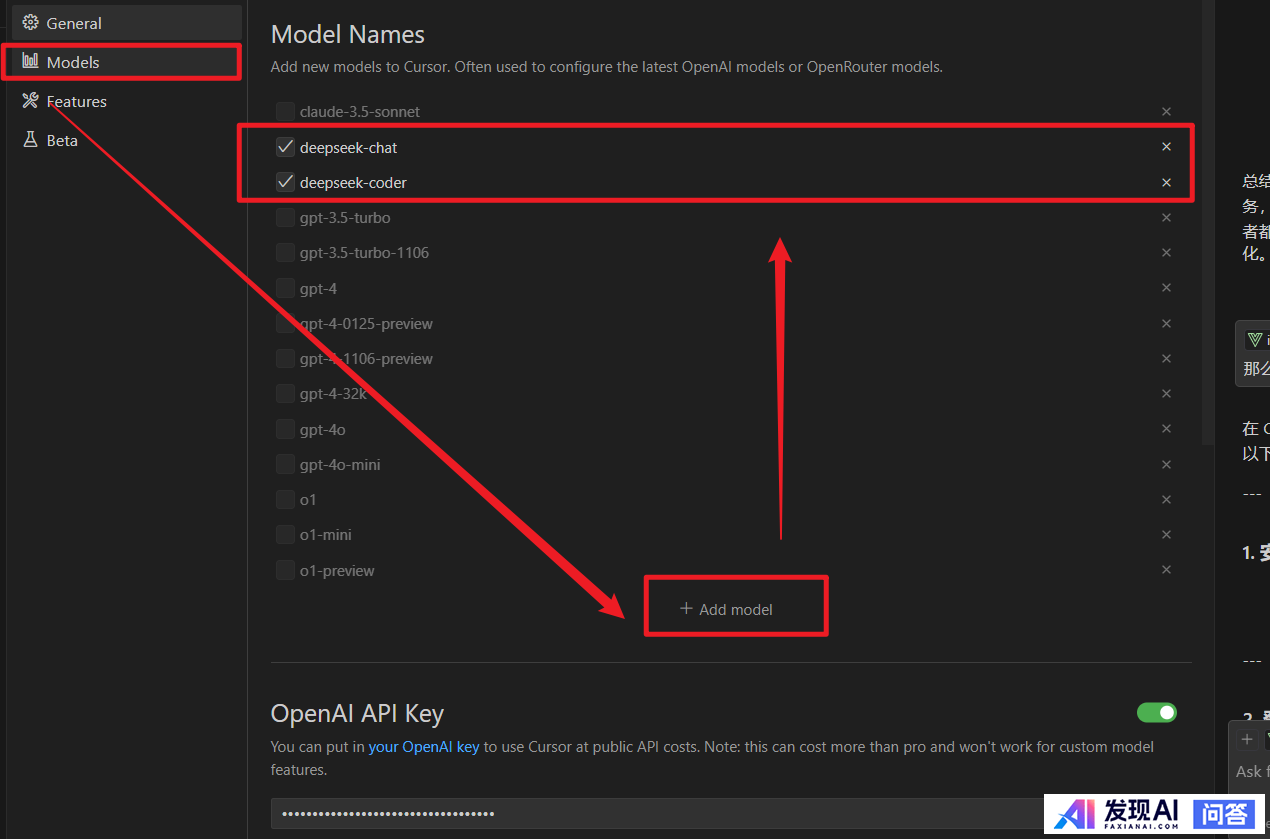The width and height of the screenshot is (1270, 839).
Task: Remove the gpt-4o-mini model
Action: click(1166, 464)
